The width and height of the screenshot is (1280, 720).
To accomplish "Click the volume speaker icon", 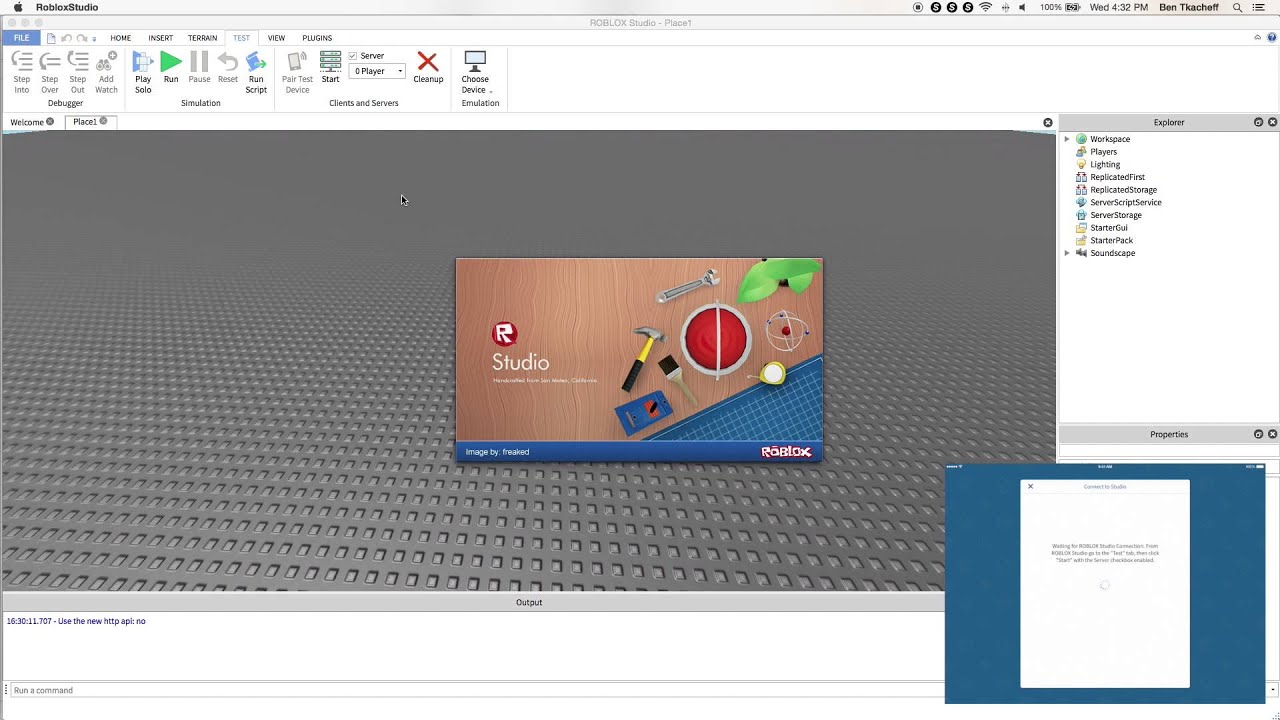I will click(1023, 7).
